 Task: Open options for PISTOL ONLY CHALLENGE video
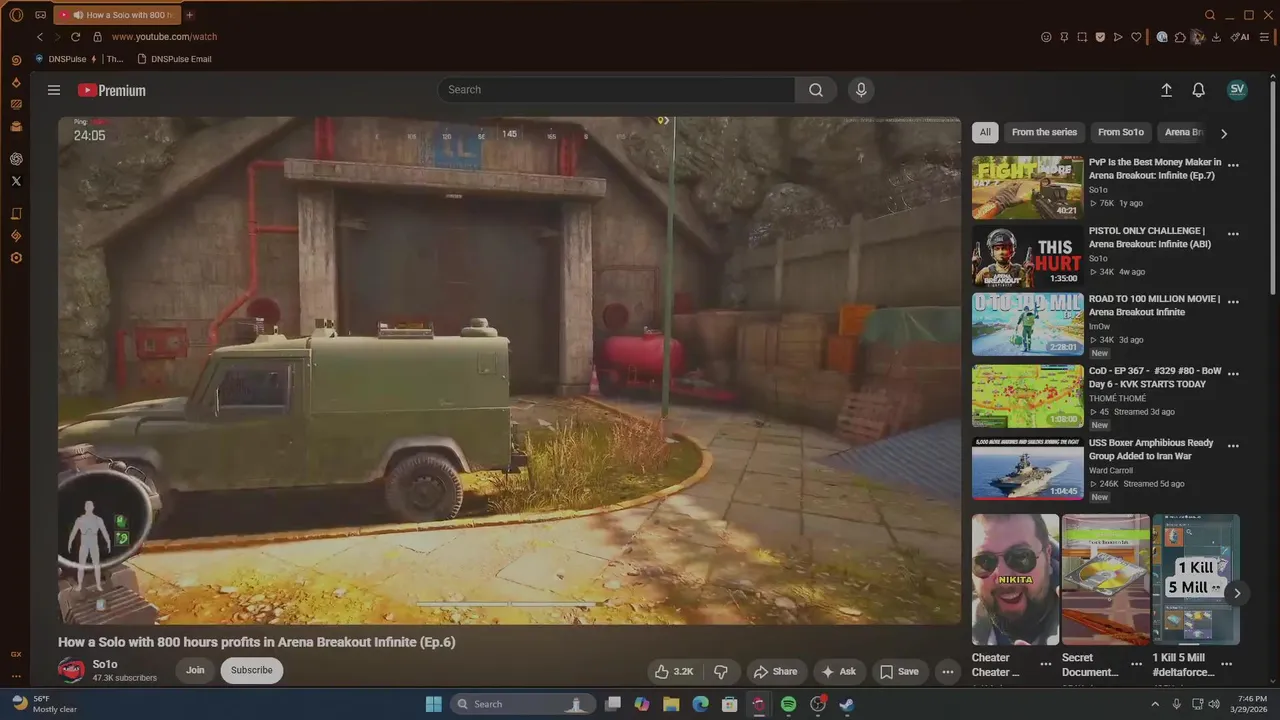coord(1233,234)
